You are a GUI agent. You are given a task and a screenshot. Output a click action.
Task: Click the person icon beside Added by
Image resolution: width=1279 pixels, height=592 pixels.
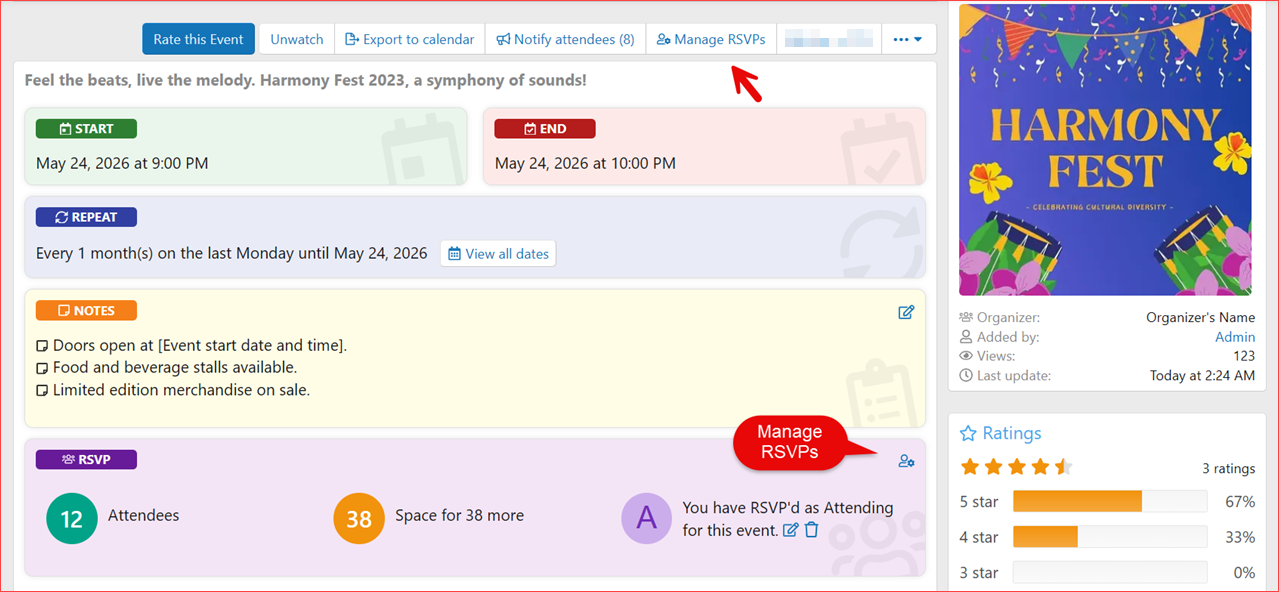[x=966, y=337]
